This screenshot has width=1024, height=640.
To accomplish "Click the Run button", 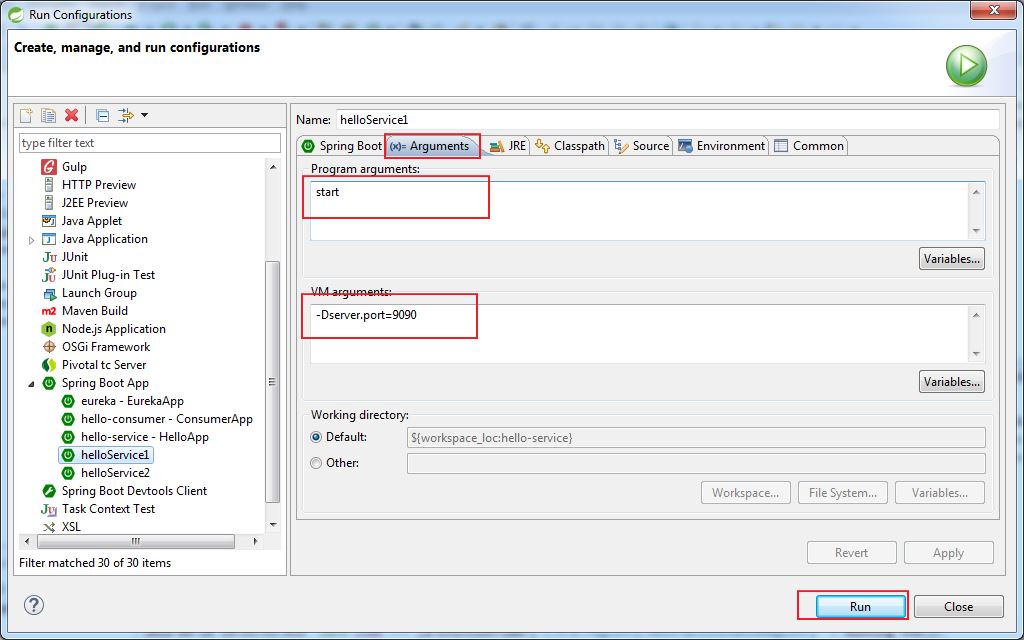I will [x=860, y=607].
